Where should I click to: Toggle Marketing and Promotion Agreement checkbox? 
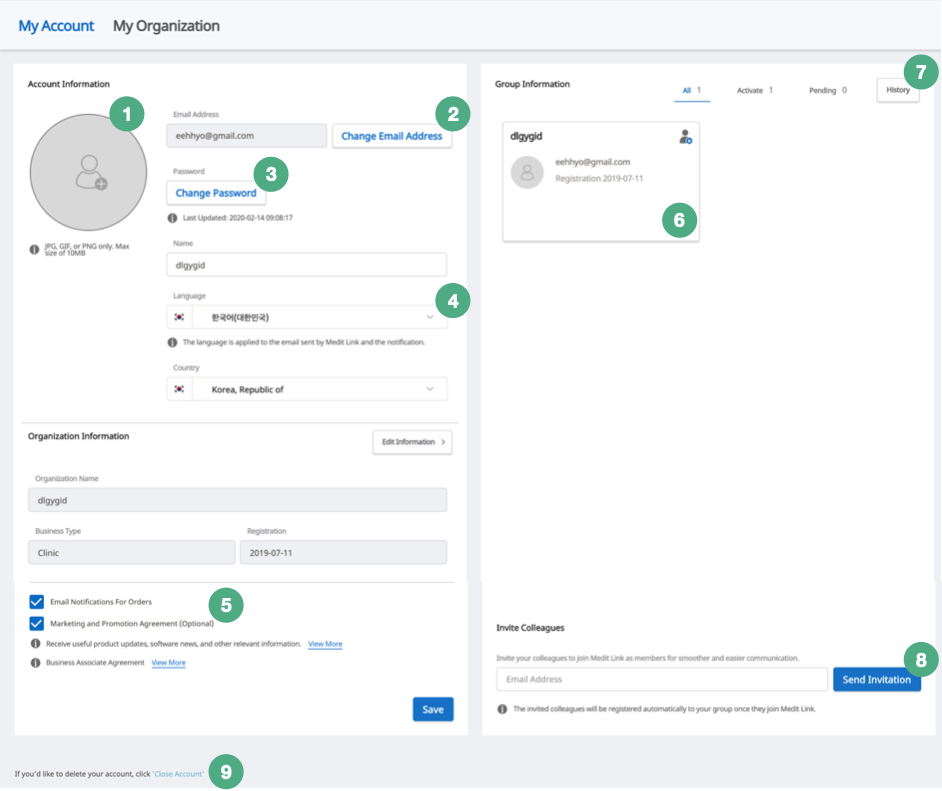coord(37,623)
